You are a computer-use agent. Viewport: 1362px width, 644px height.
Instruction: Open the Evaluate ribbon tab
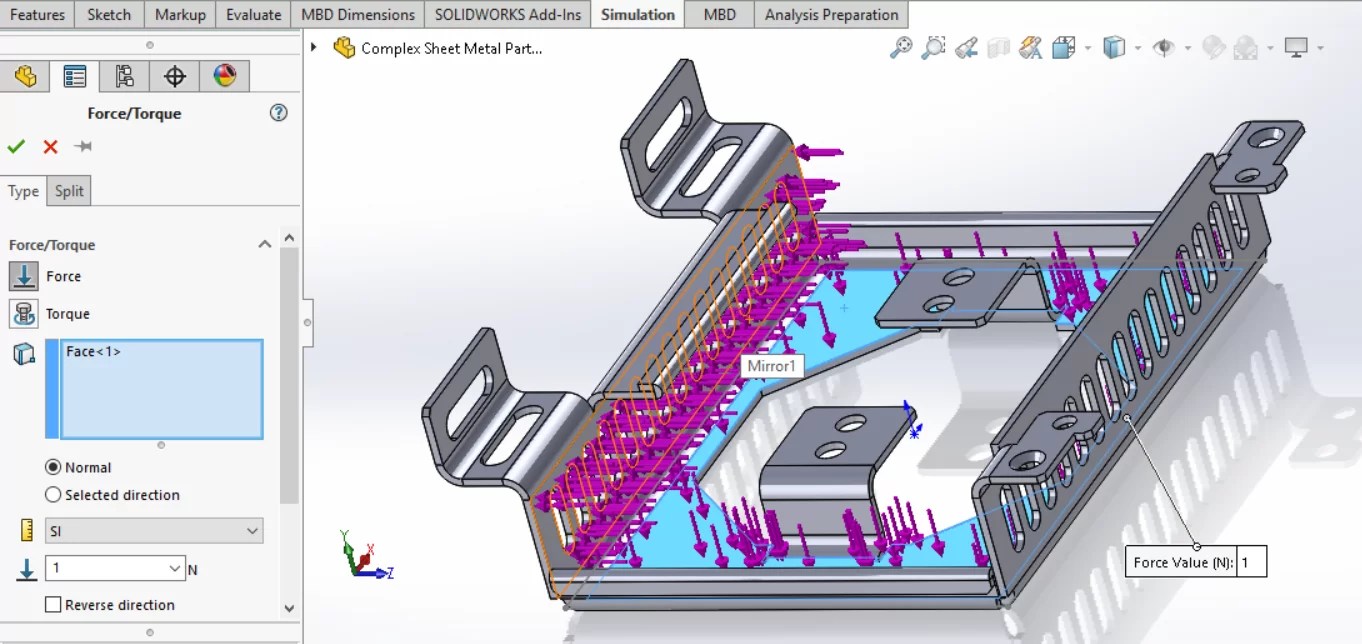point(253,14)
